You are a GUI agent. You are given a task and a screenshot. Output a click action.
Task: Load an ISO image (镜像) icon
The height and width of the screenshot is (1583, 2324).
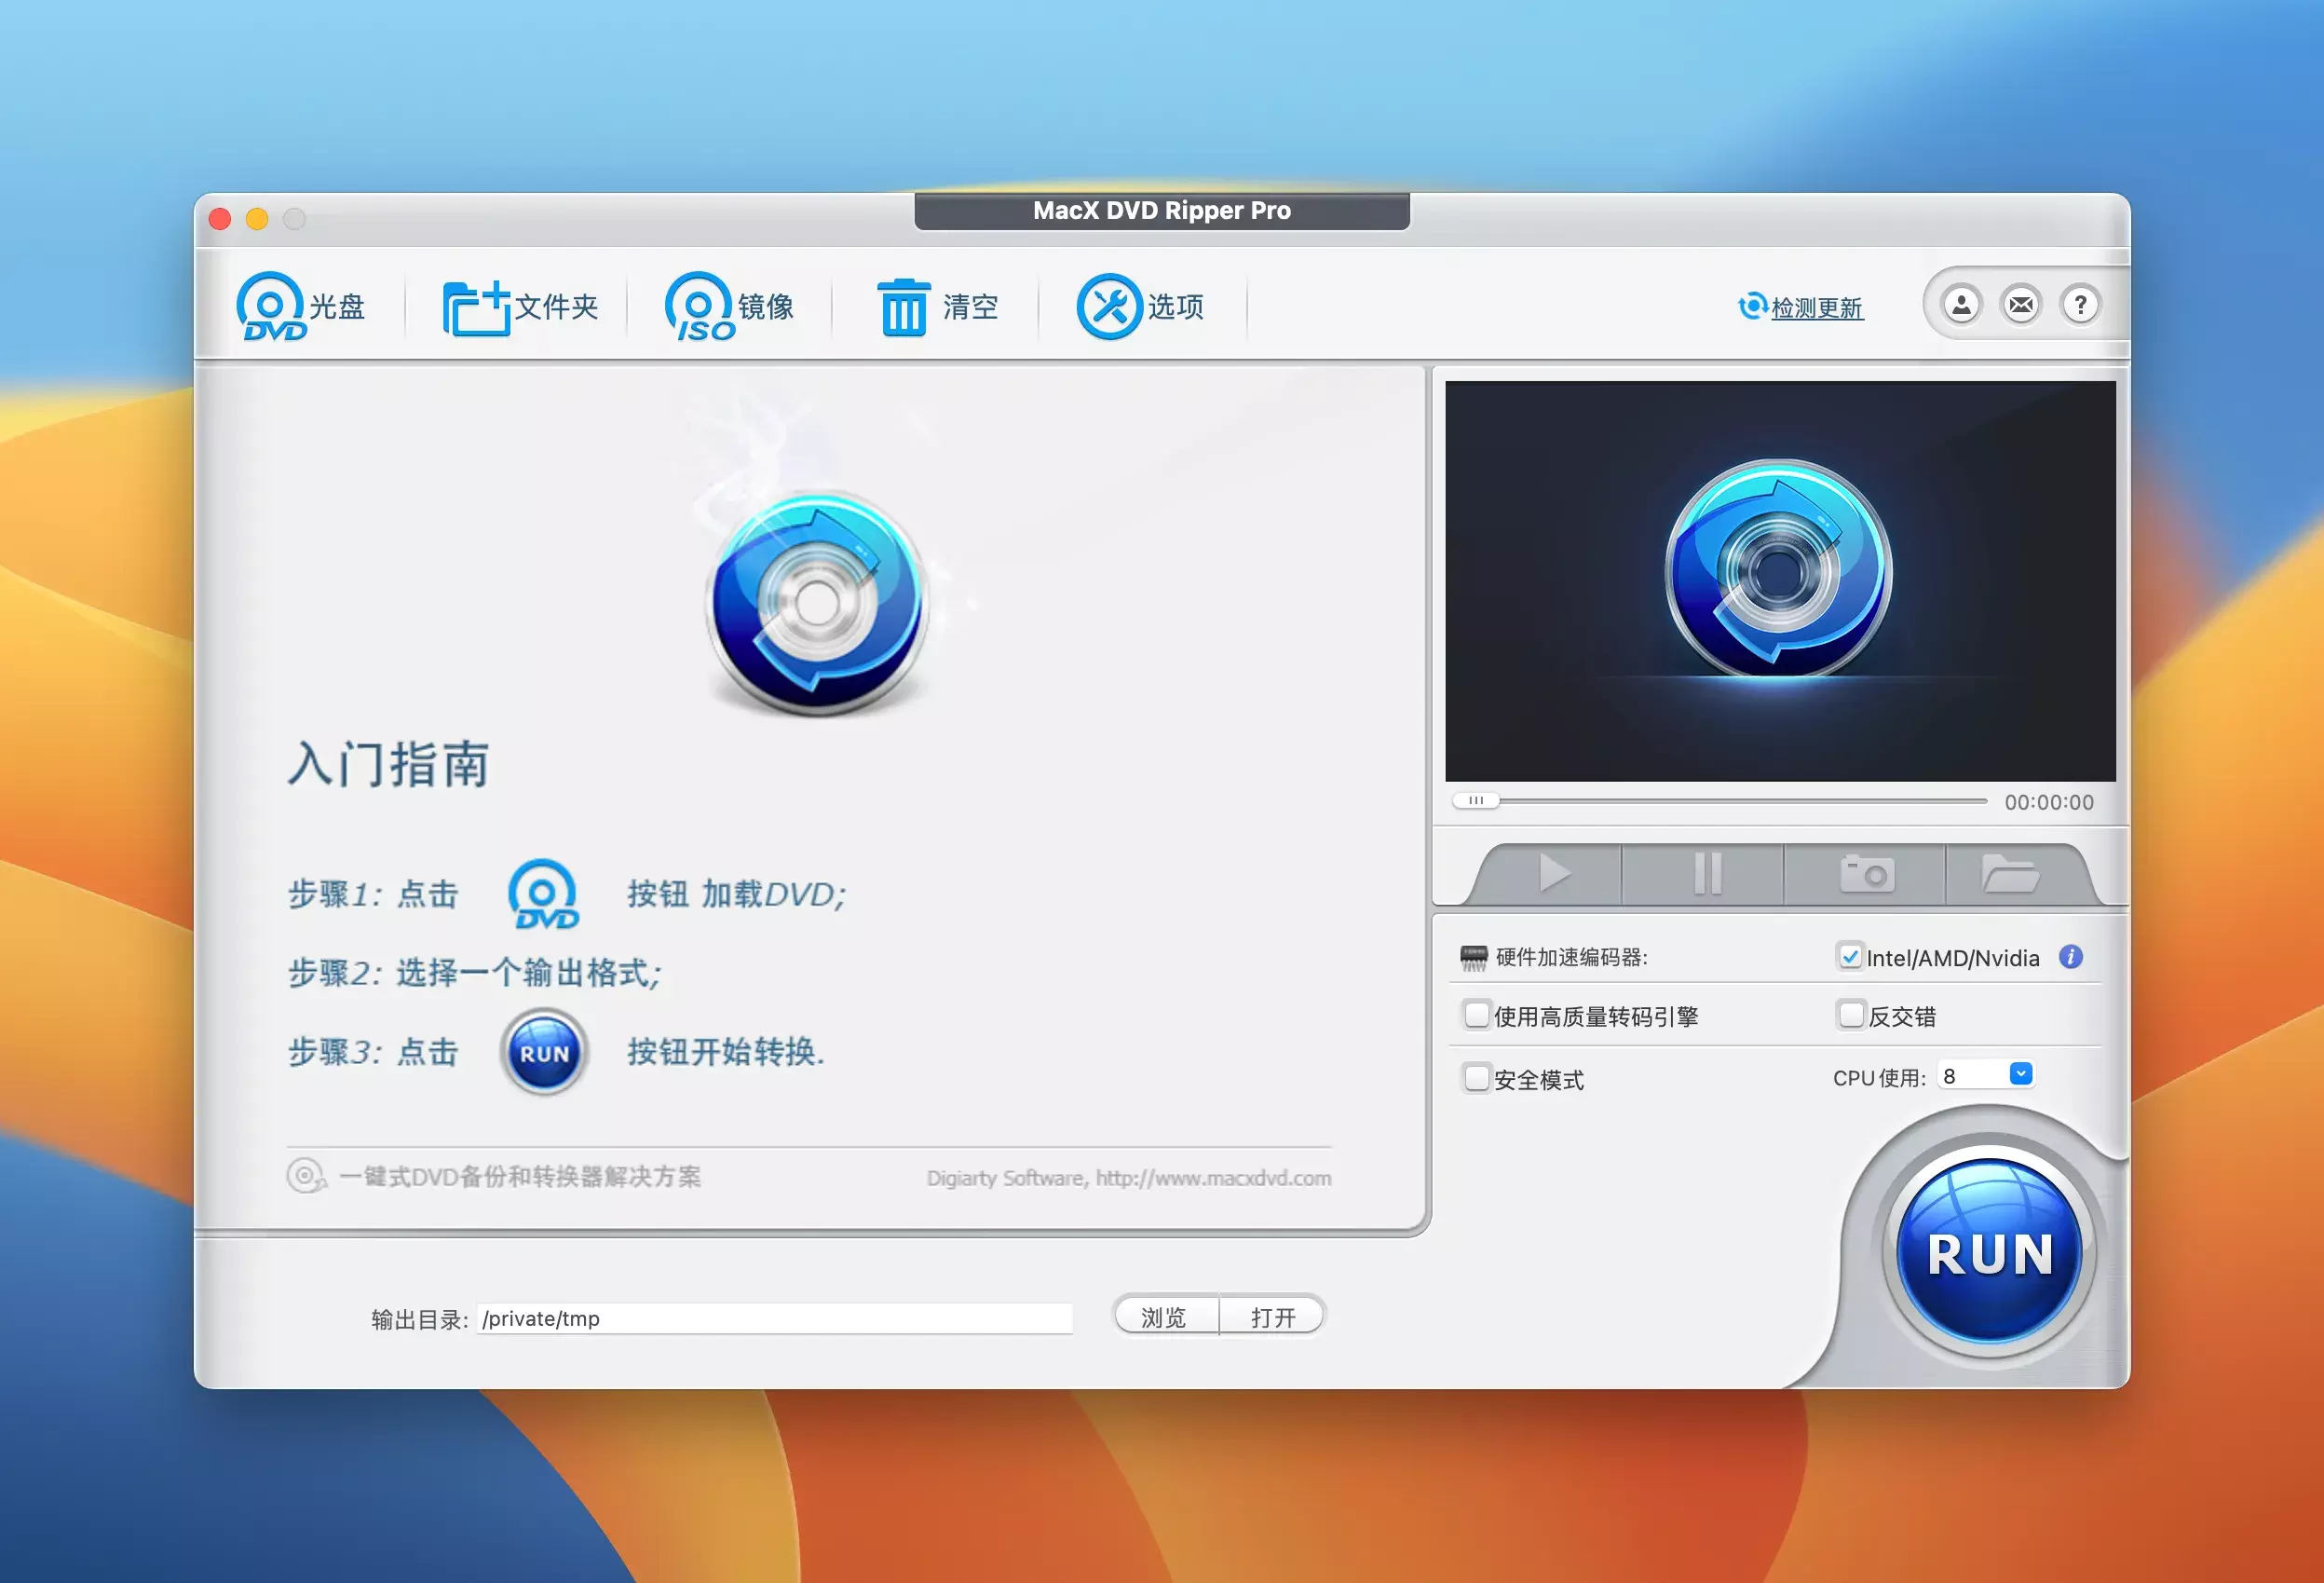tap(699, 306)
